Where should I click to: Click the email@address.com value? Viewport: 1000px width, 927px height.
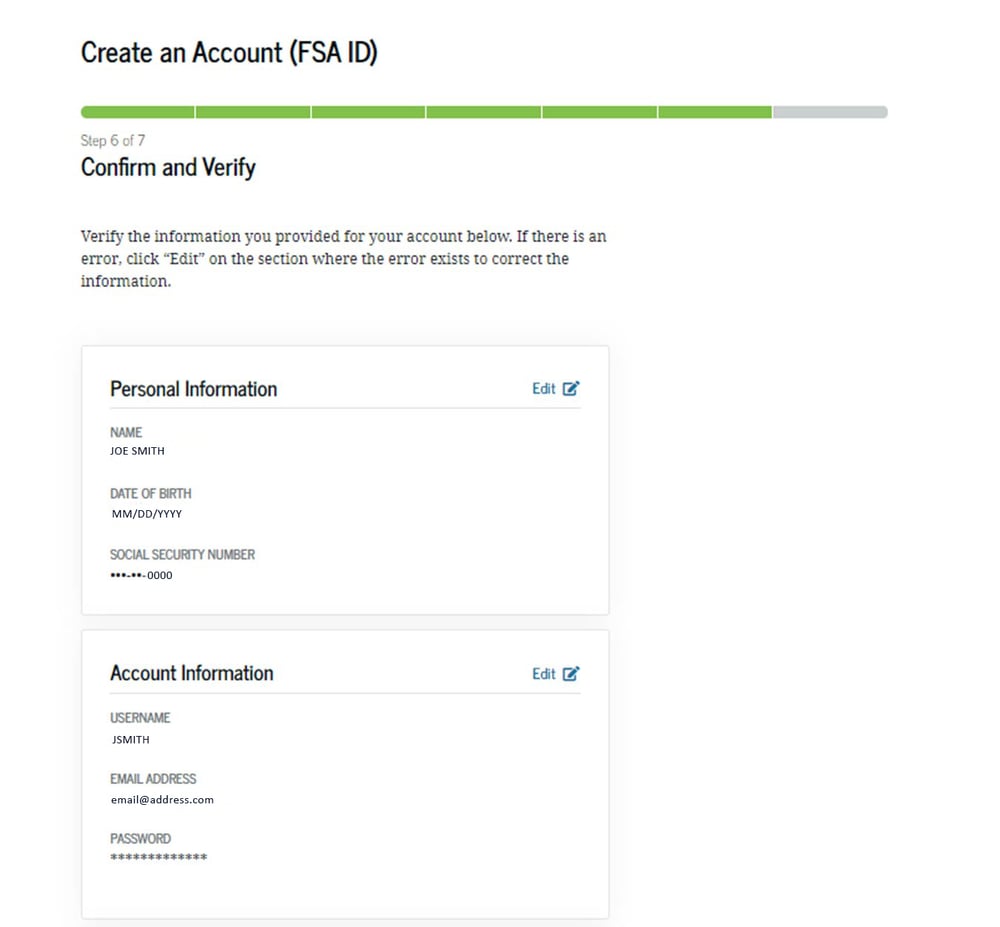[162, 799]
